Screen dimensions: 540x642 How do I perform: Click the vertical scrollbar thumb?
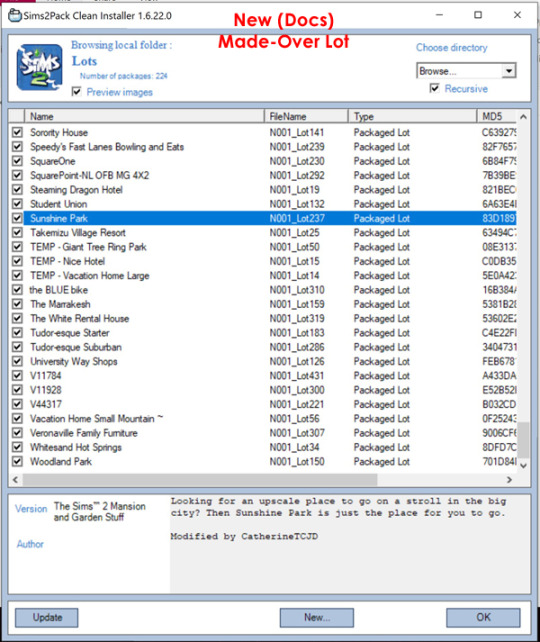click(523, 440)
